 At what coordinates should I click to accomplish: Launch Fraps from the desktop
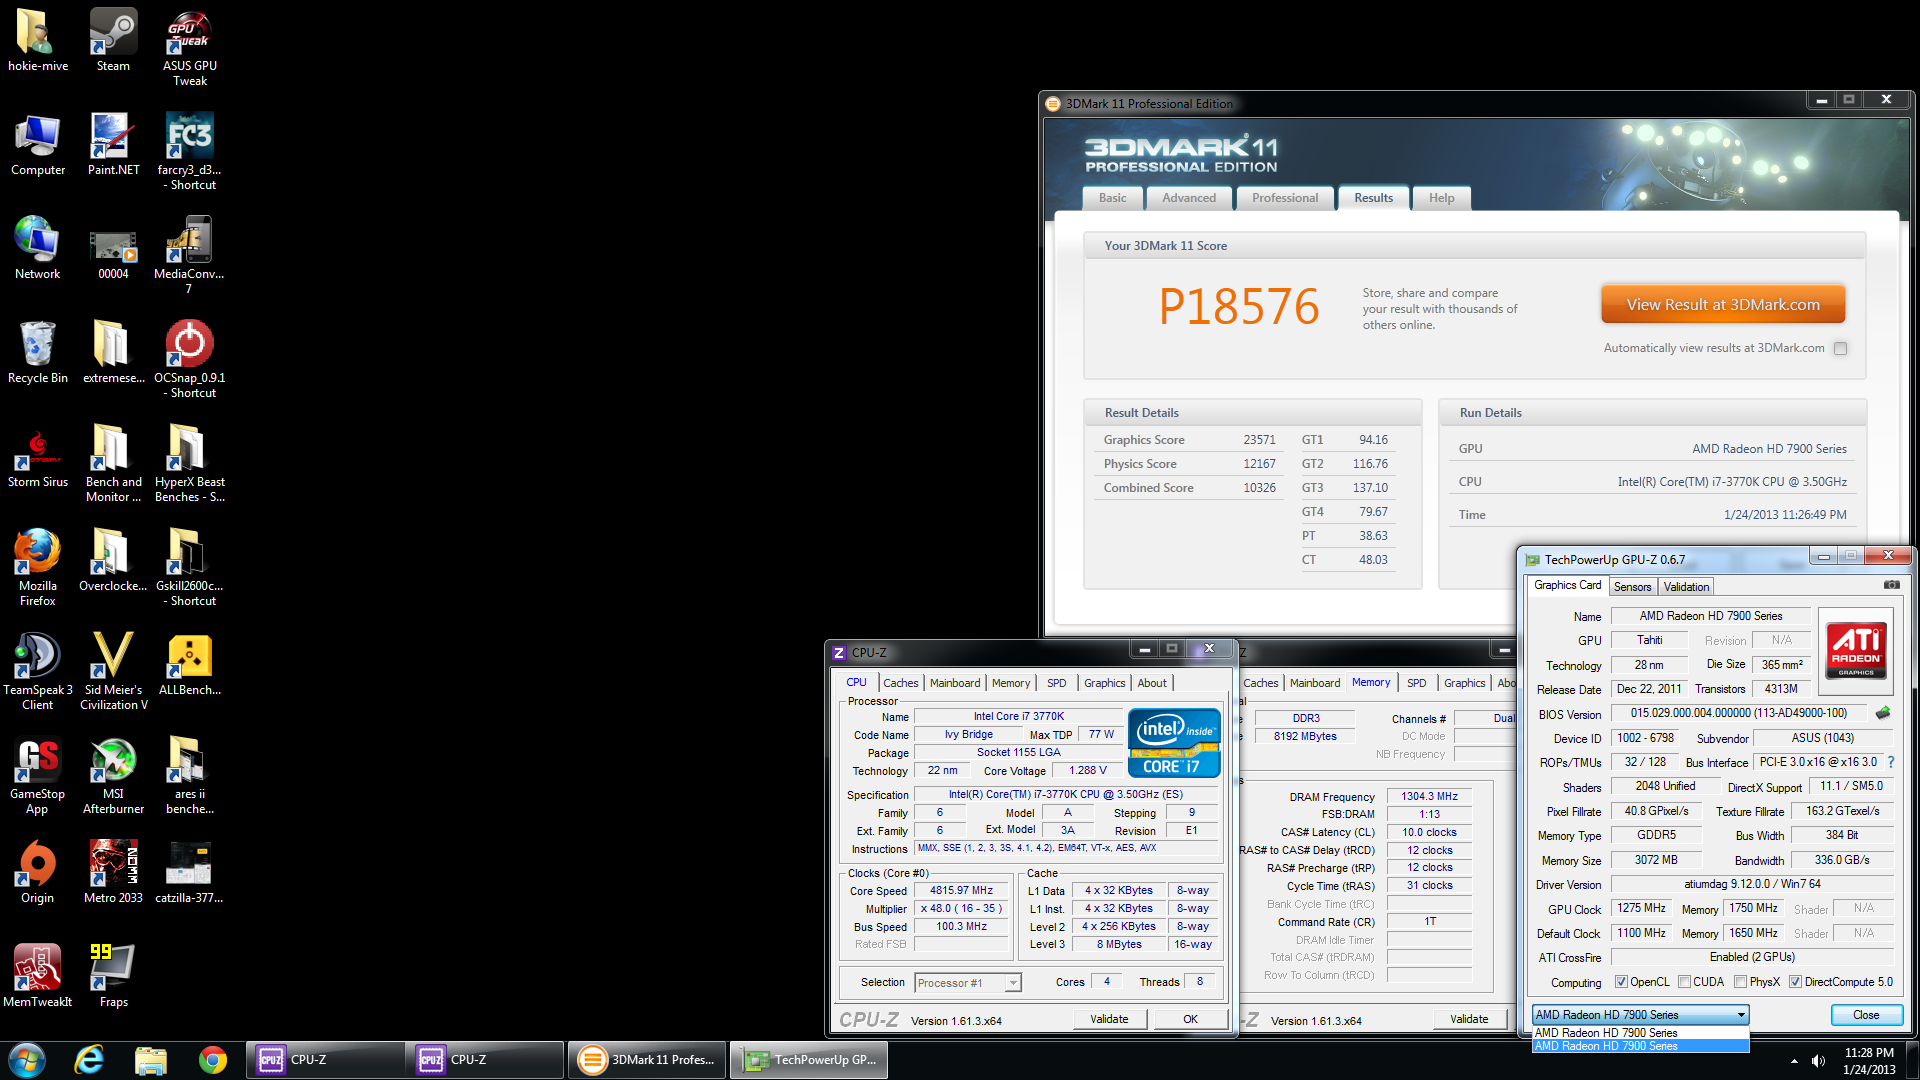click(x=113, y=976)
